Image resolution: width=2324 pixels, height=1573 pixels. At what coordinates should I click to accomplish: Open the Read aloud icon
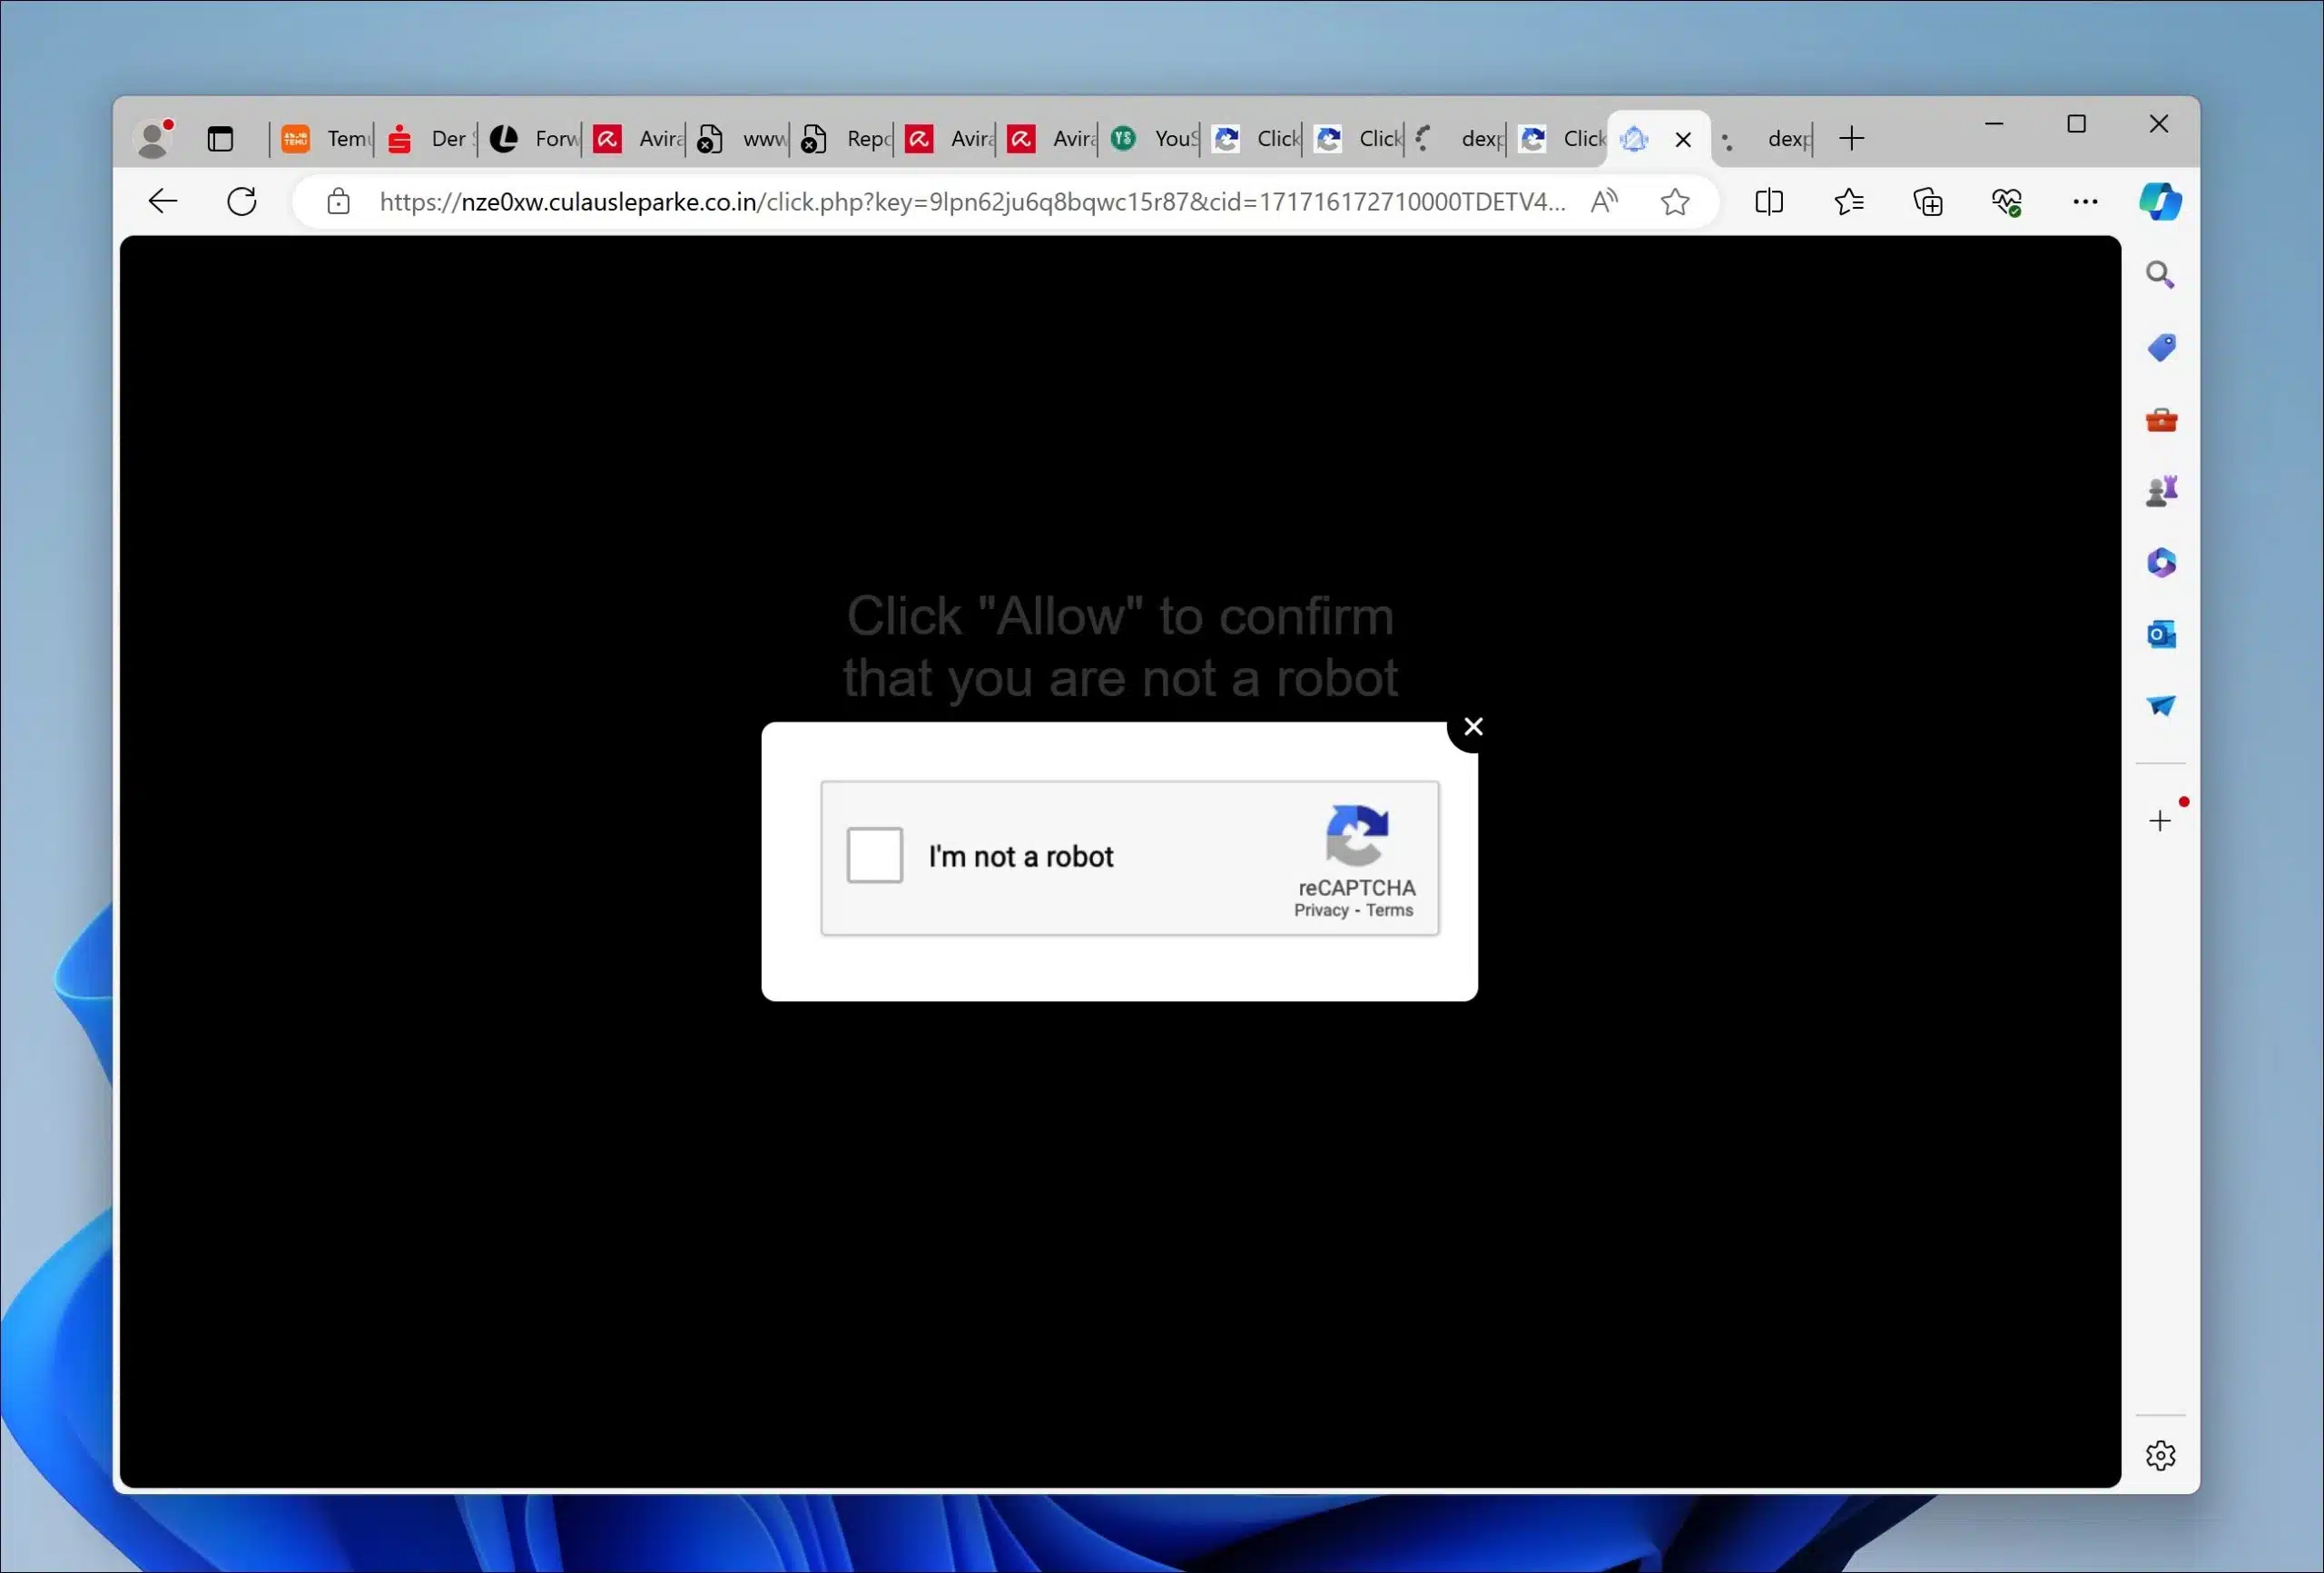[1604, 202]
